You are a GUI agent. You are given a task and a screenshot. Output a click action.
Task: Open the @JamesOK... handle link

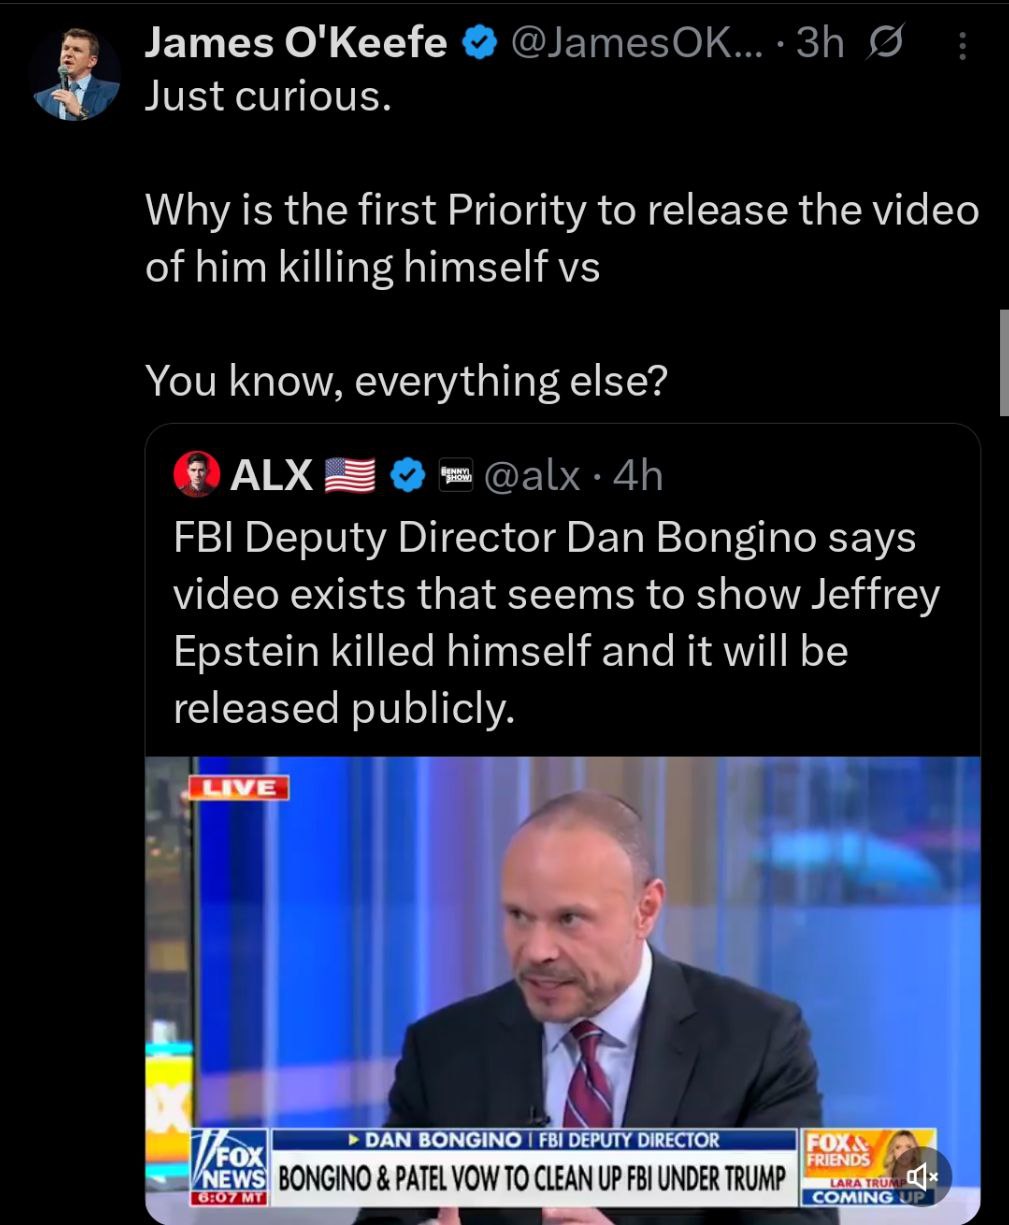pyautogui.click(x=635, y=44)
